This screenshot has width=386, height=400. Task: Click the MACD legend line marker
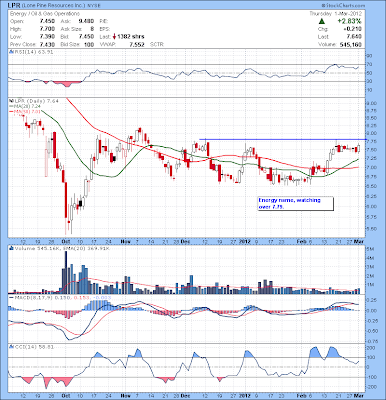(x=11, y=297)
